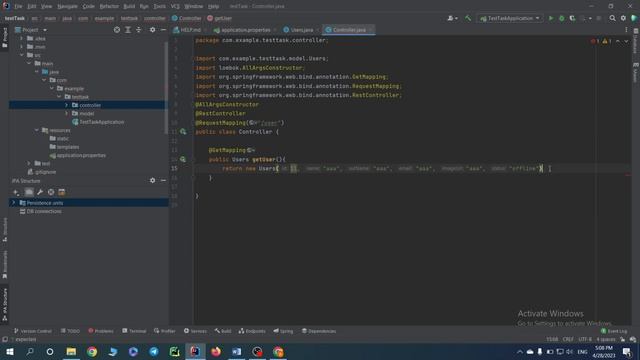Open the Dependencies tool window
The image size is (640, 360).
pyautogui.click(x=319, y=331)
